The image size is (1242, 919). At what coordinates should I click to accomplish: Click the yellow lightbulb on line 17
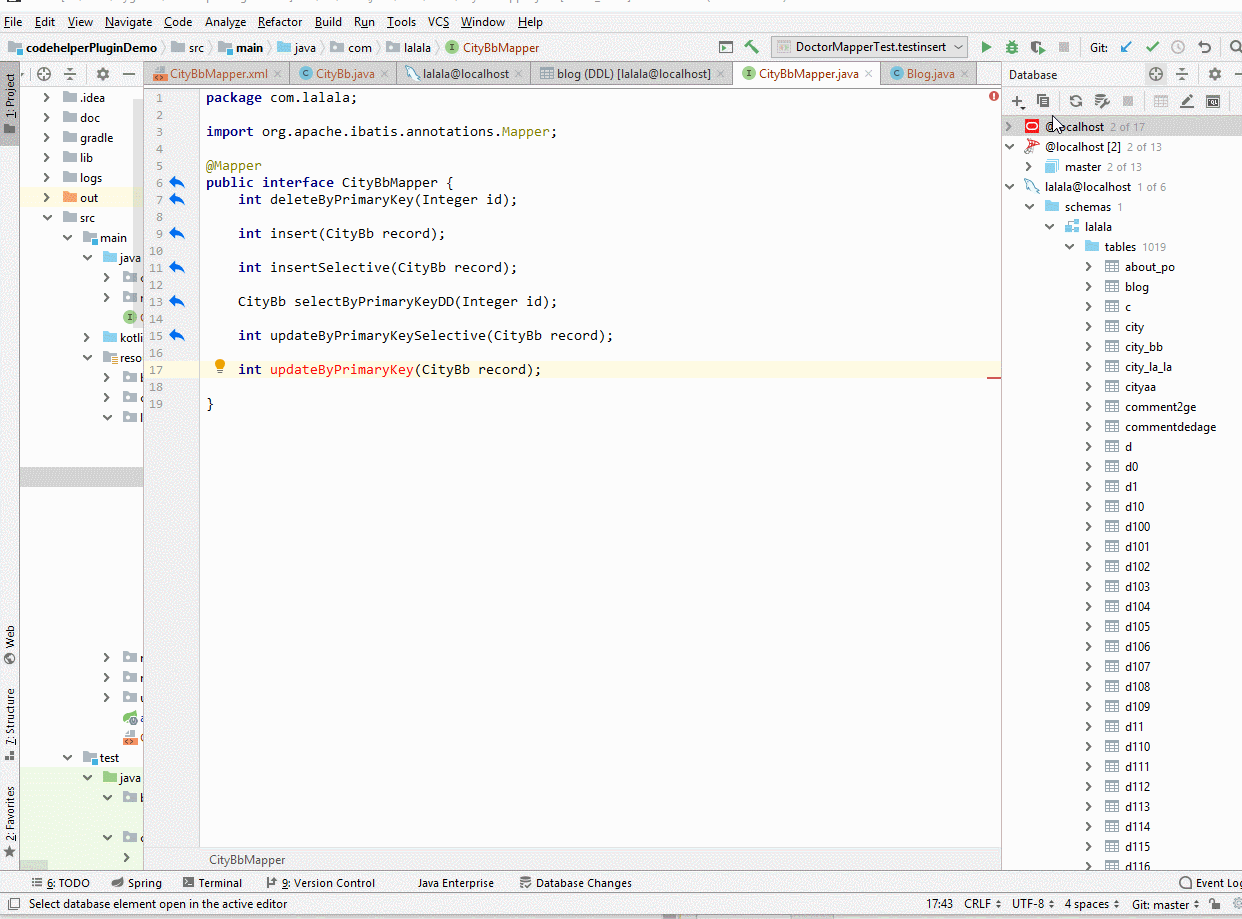(220, 367)
